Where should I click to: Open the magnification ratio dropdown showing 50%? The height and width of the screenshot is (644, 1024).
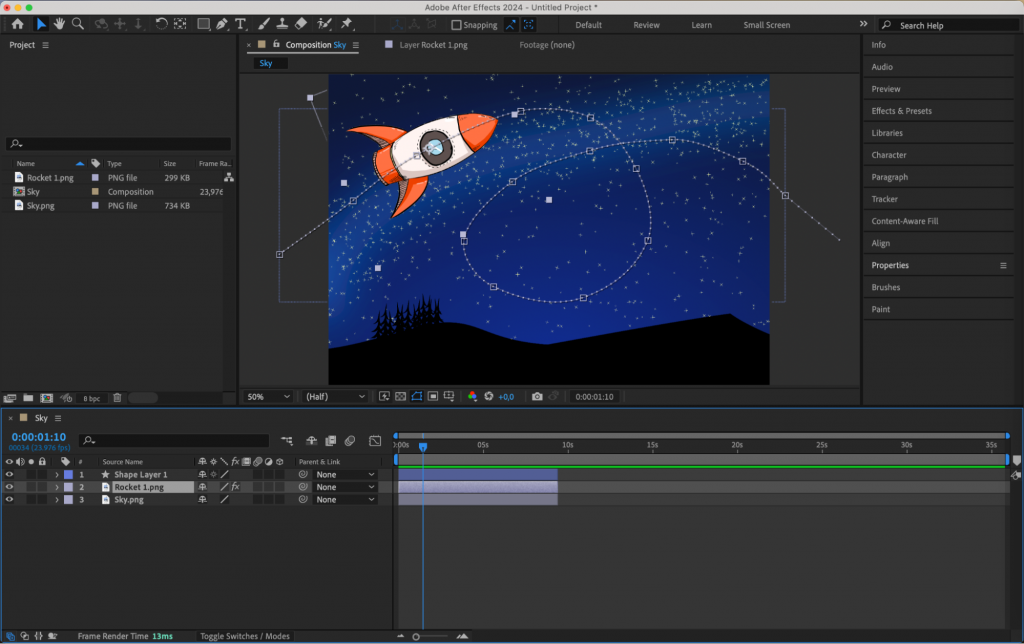pos(267,396)
